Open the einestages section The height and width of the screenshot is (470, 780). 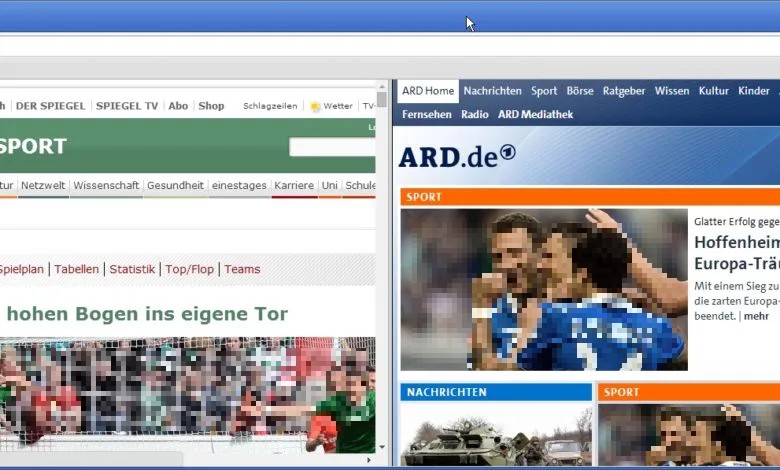239,186
